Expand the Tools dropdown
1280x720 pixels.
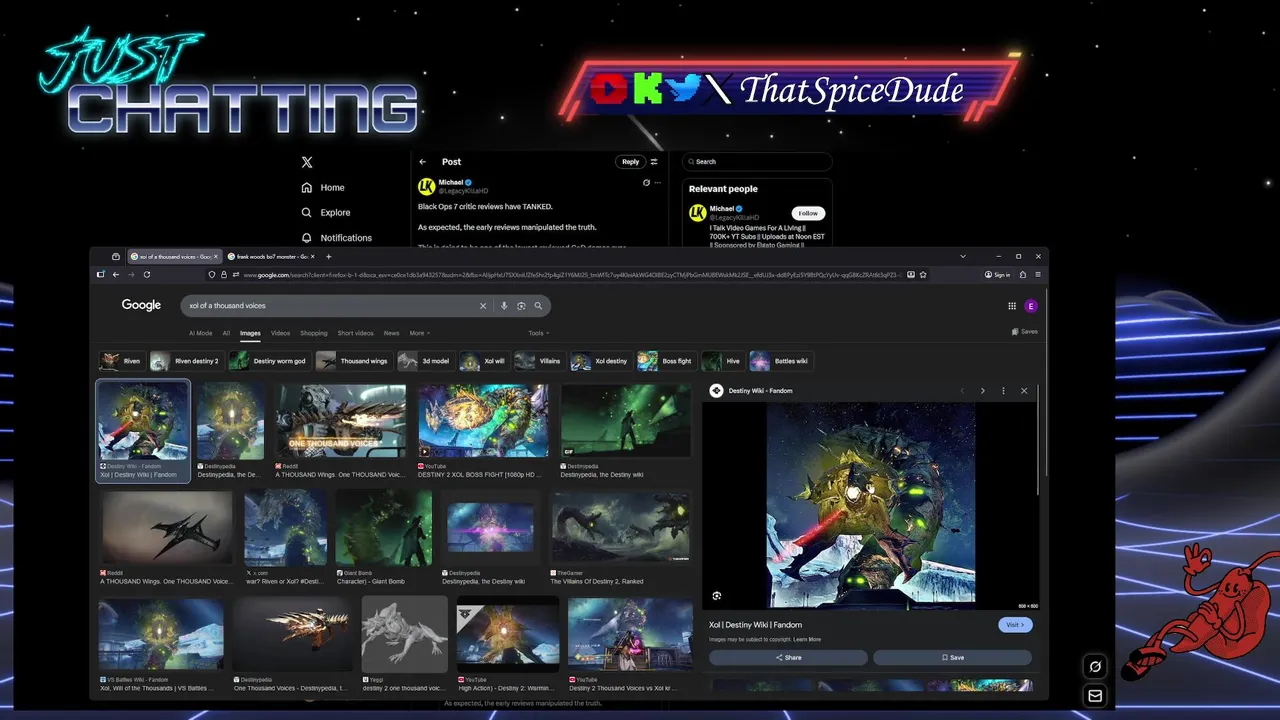tap(539, 333)
